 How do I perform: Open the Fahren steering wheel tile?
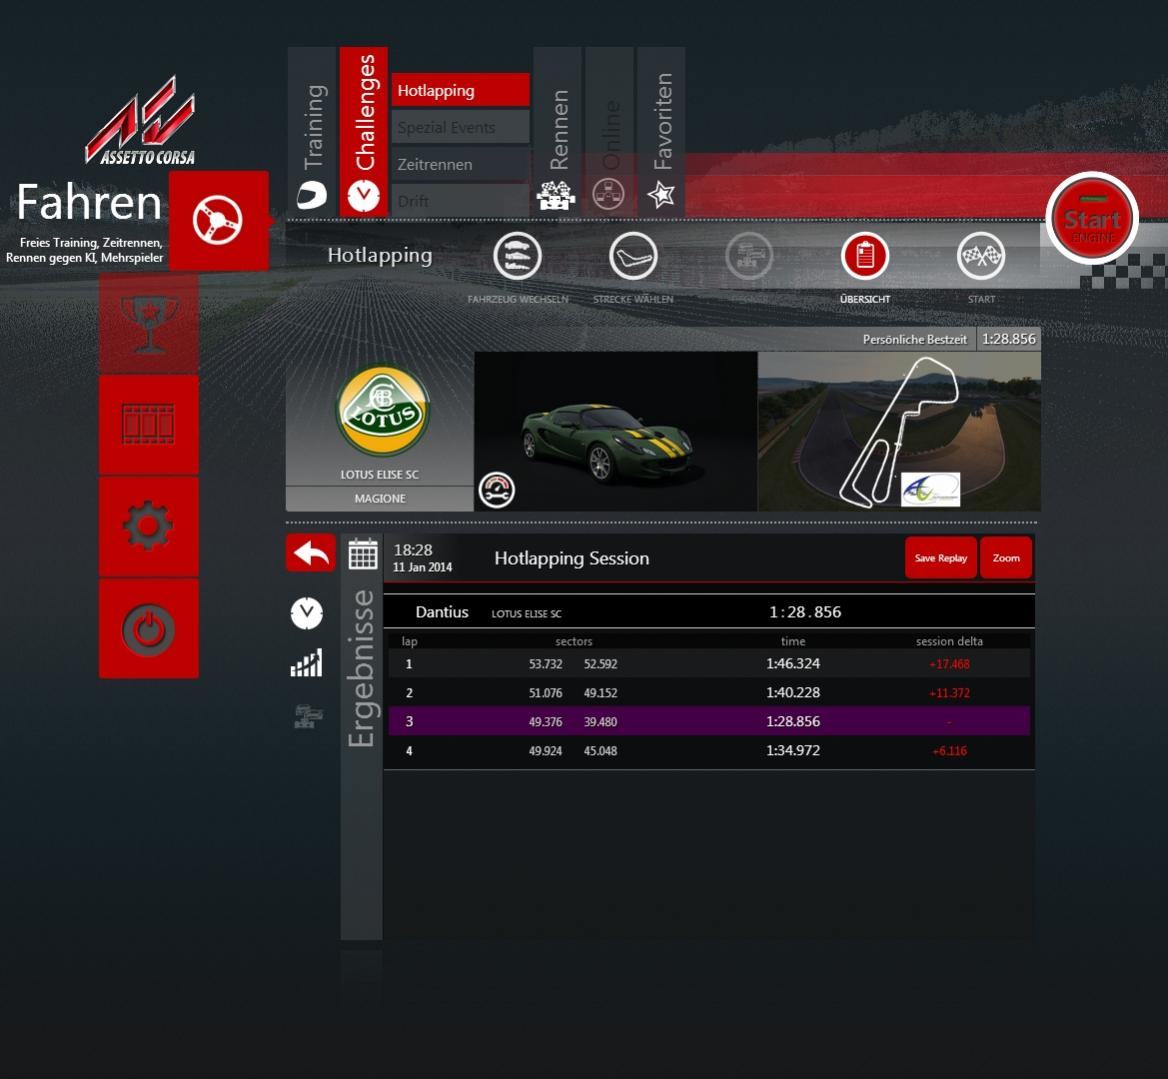(x=218, y=221)
